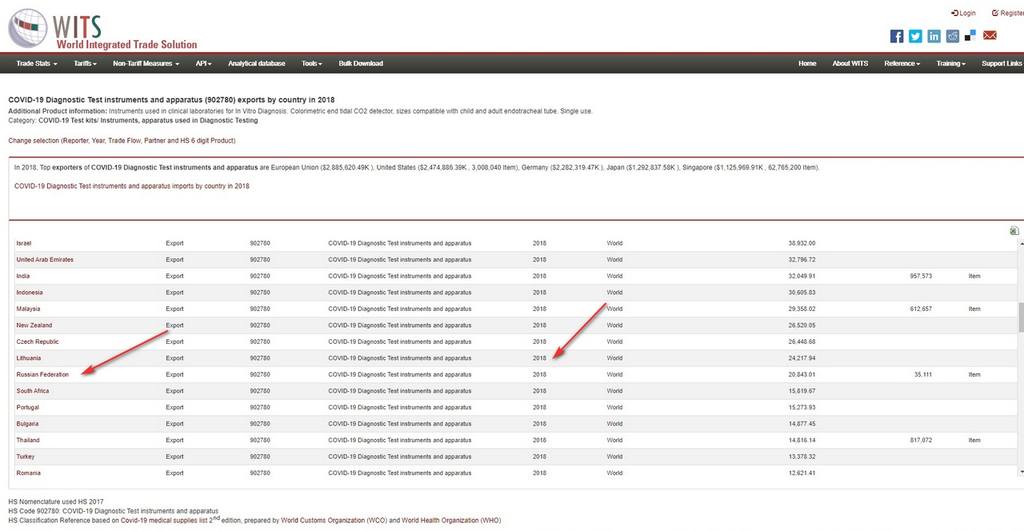Select India quantity 957,573
Image resolution: width=1024 pixels, height=531 pixels.
[921, 276]
